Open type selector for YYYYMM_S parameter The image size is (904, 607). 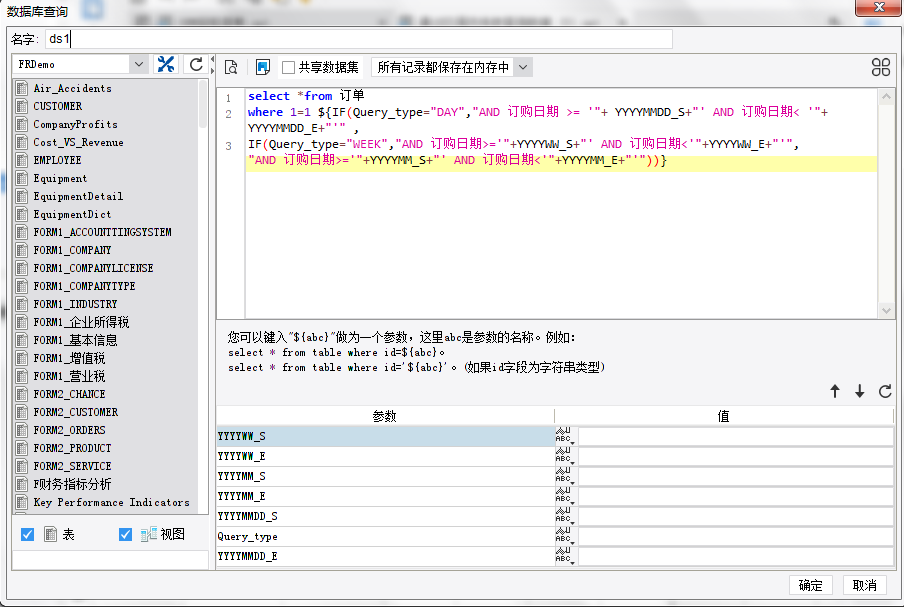click(x=566, y=476)
